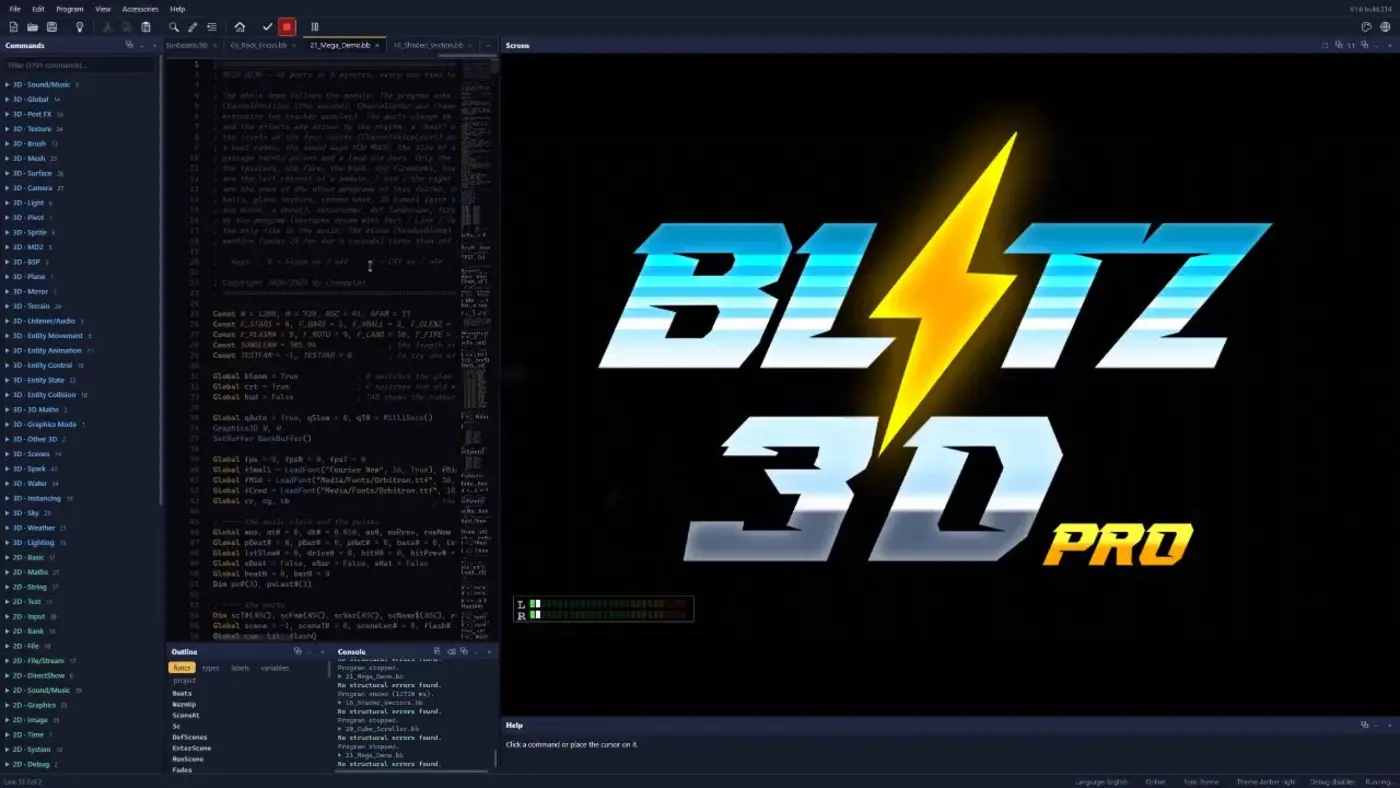The height and width of the screenshot is (788, 1400).
Task: Click the Home icon in toolbar
Action: tap(239, 27)
